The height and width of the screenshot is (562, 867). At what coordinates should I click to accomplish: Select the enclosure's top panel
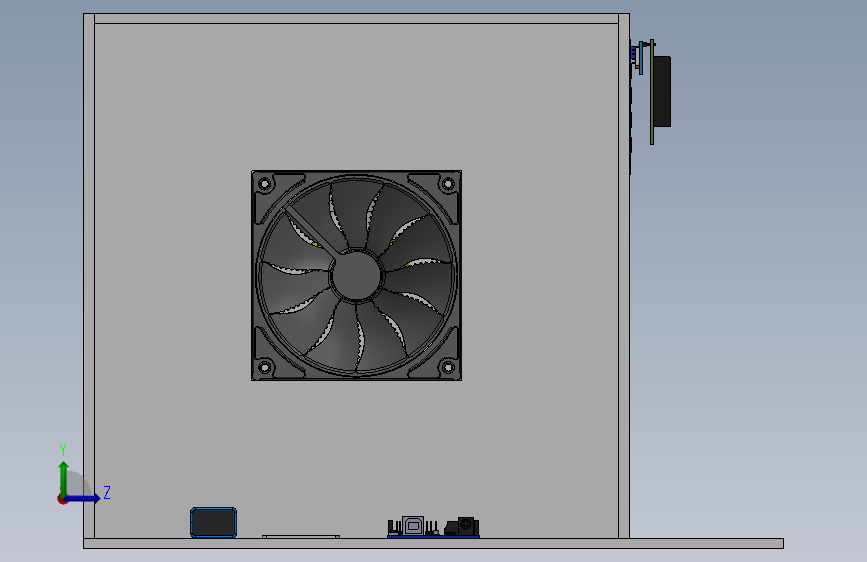pos(357,19)
